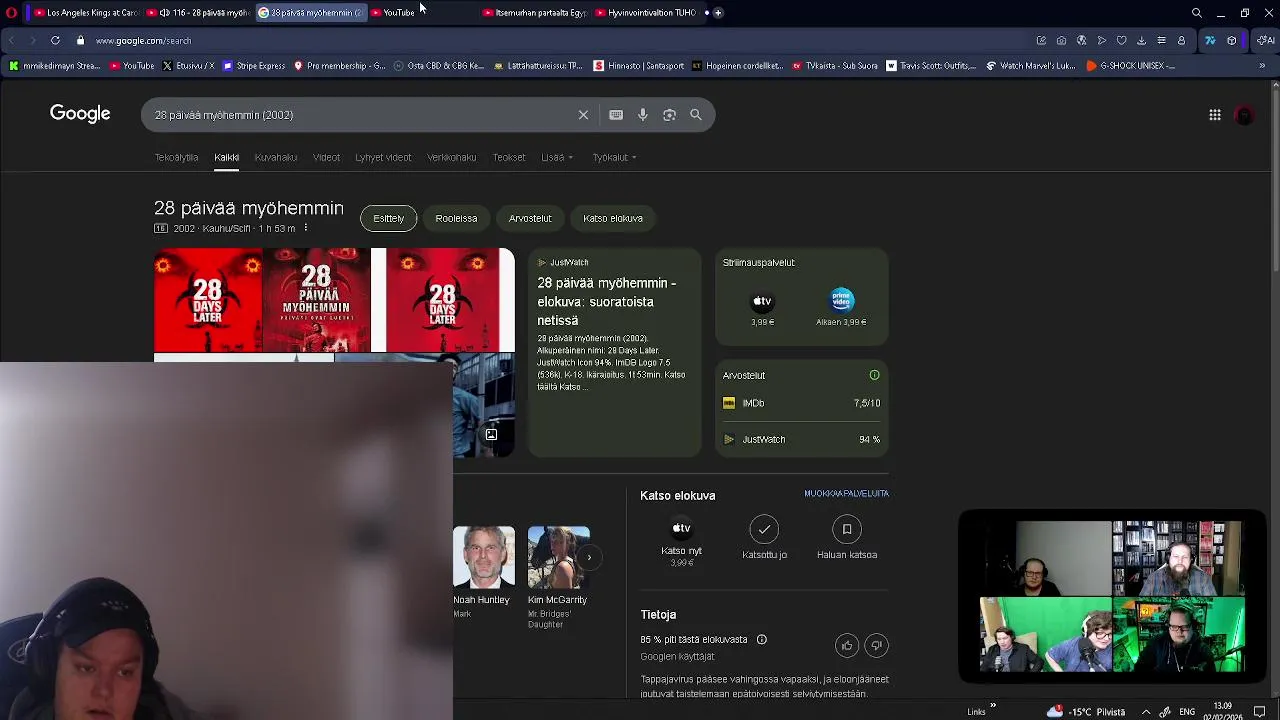The width and height of the screenshot is (1280, 720).
Task: Show the next cast members with the arrow
Action: pos(589,557)
